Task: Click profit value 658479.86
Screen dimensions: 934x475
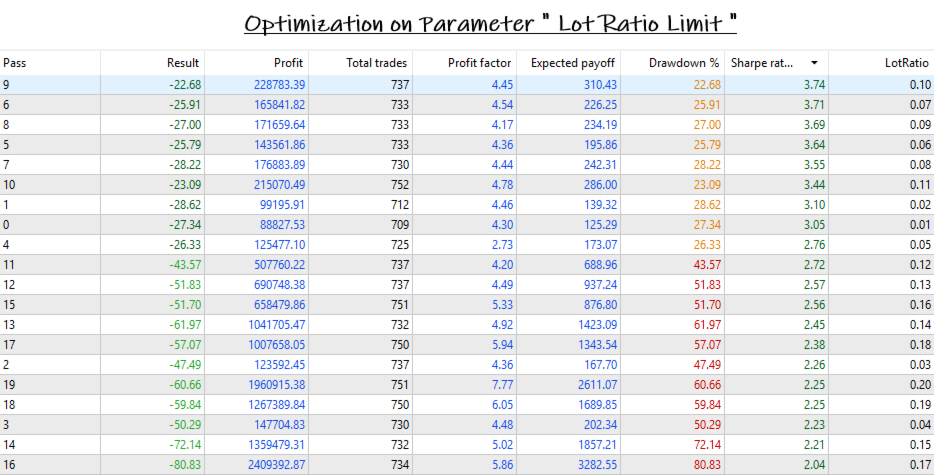Action: pyautogui.click(x=279, y=305)
